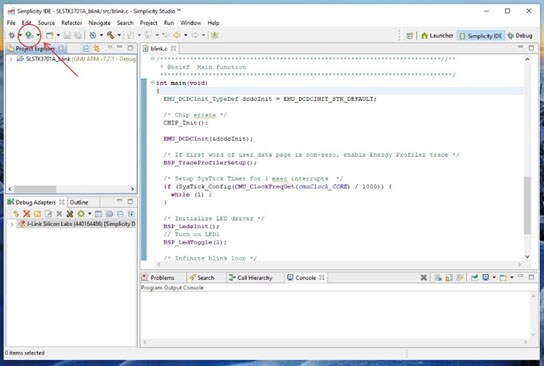Click the yellow folder icon in Debug Adapters
544x366 pixels.
pos(37,214)
